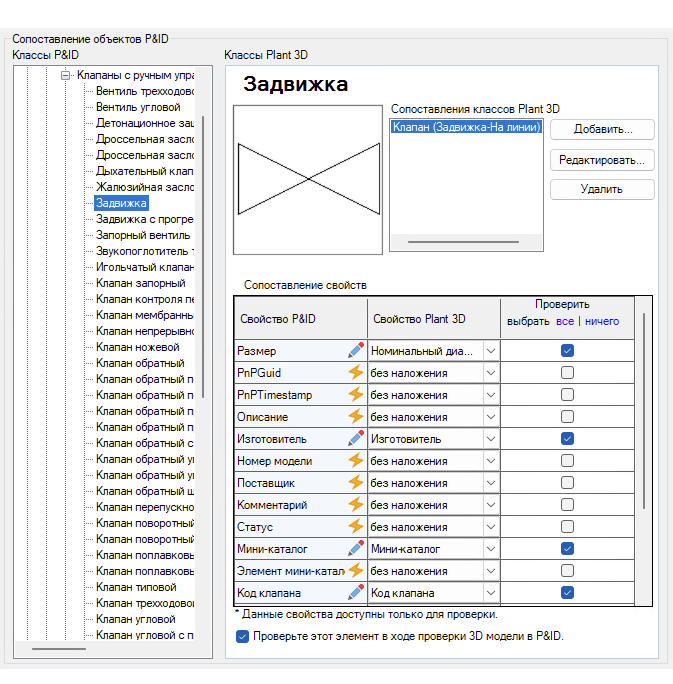Click lightning icon in PnPTimestamp row
This screenshot has width=673, height=684.
(356, 394)
